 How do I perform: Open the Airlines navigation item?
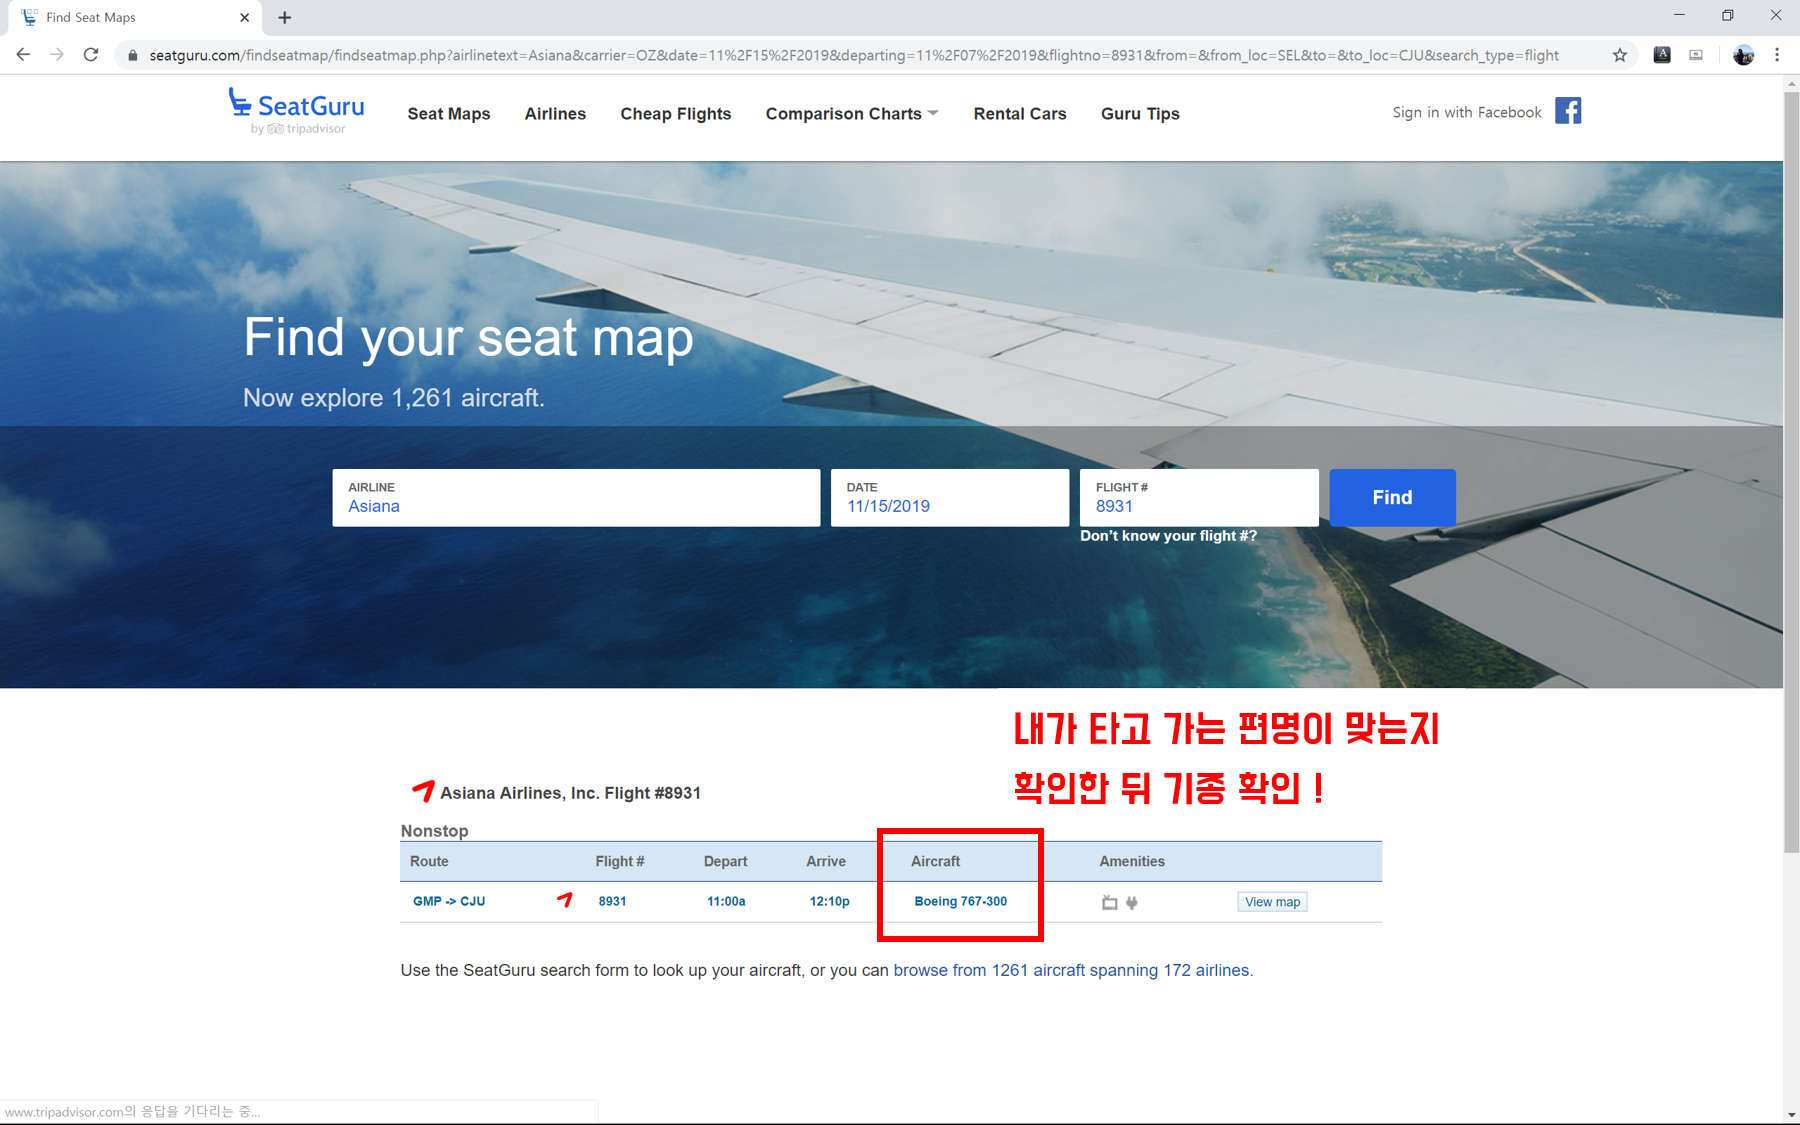pyautogui.click(x=555, y=114)
